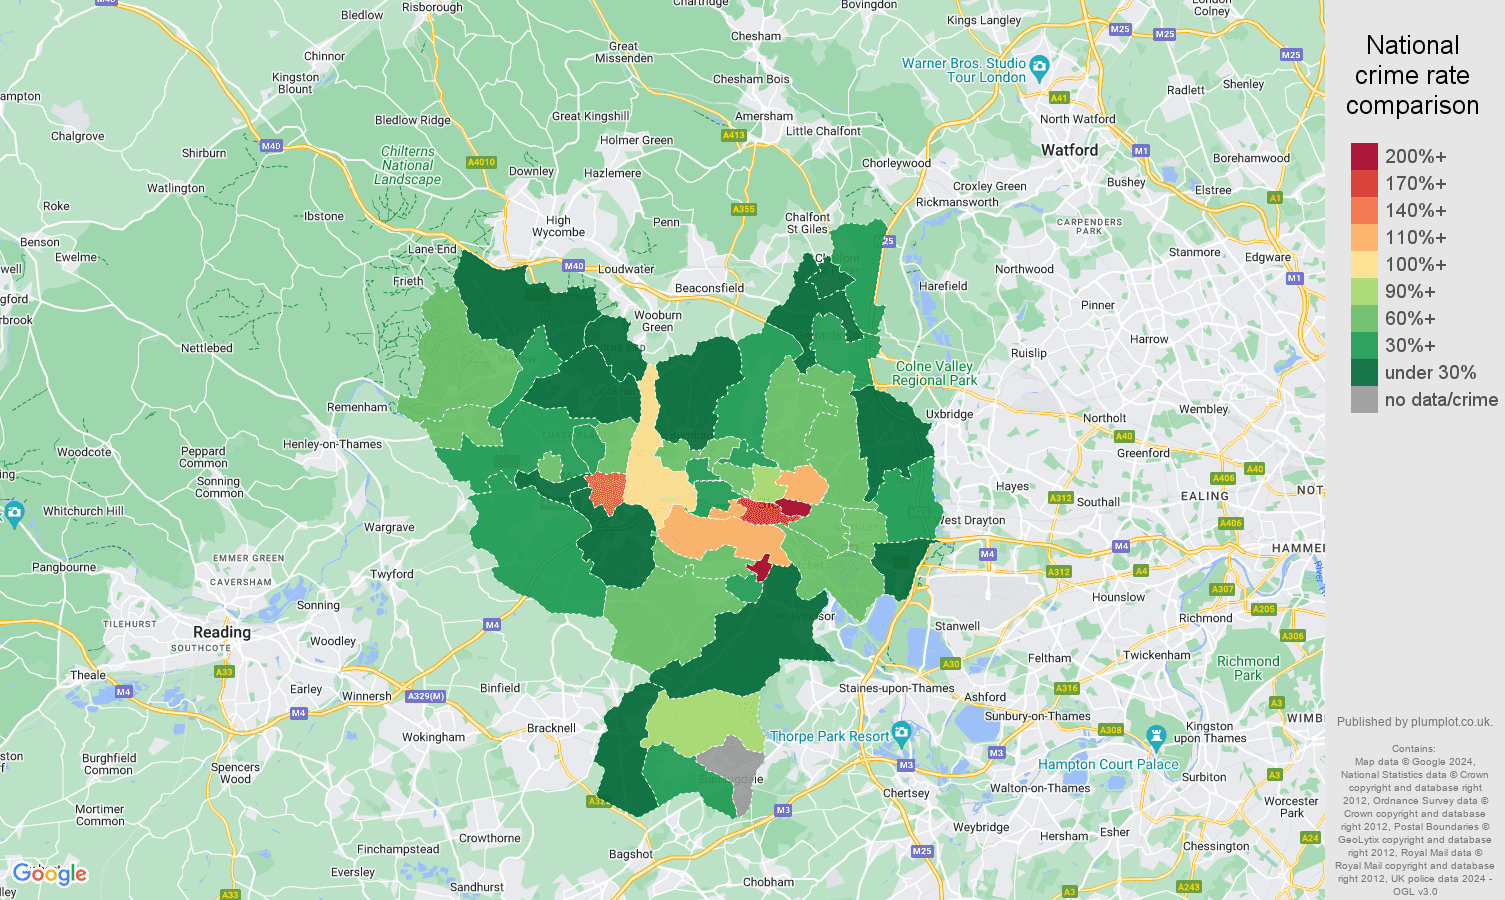Viewport: 1505px width, 900px height.
Task: Click the Weybridge label
Action: pos(981,827)
